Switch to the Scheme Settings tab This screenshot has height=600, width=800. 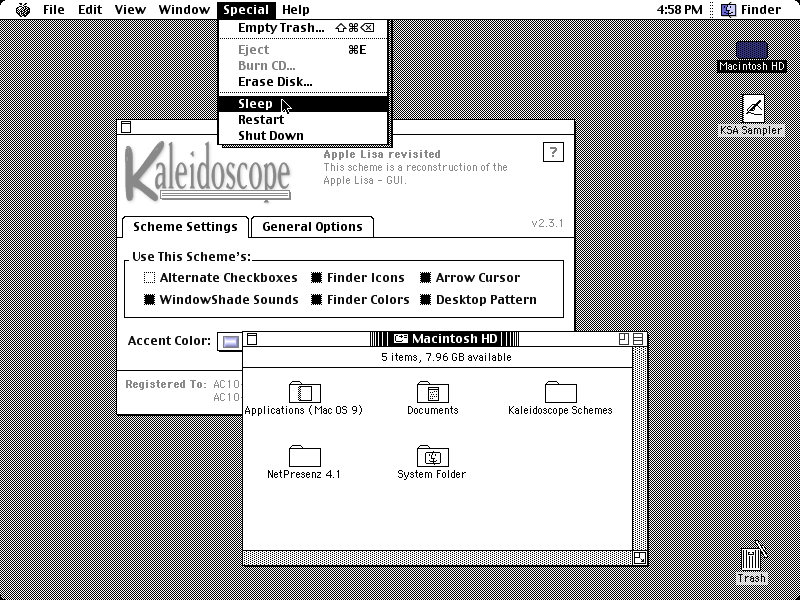(185, 227)
